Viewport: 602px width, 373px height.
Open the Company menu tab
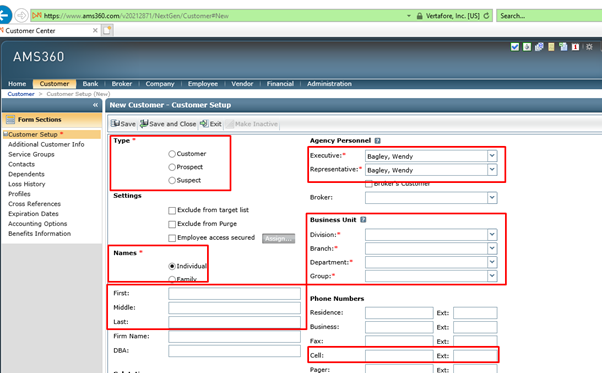[x=160, y=84]
